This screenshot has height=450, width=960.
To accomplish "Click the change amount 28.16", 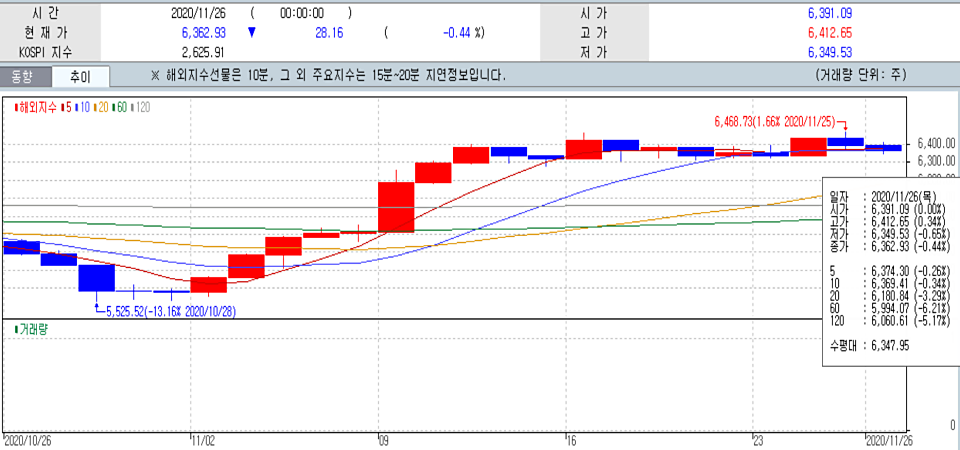I will [x=329, y=32].
